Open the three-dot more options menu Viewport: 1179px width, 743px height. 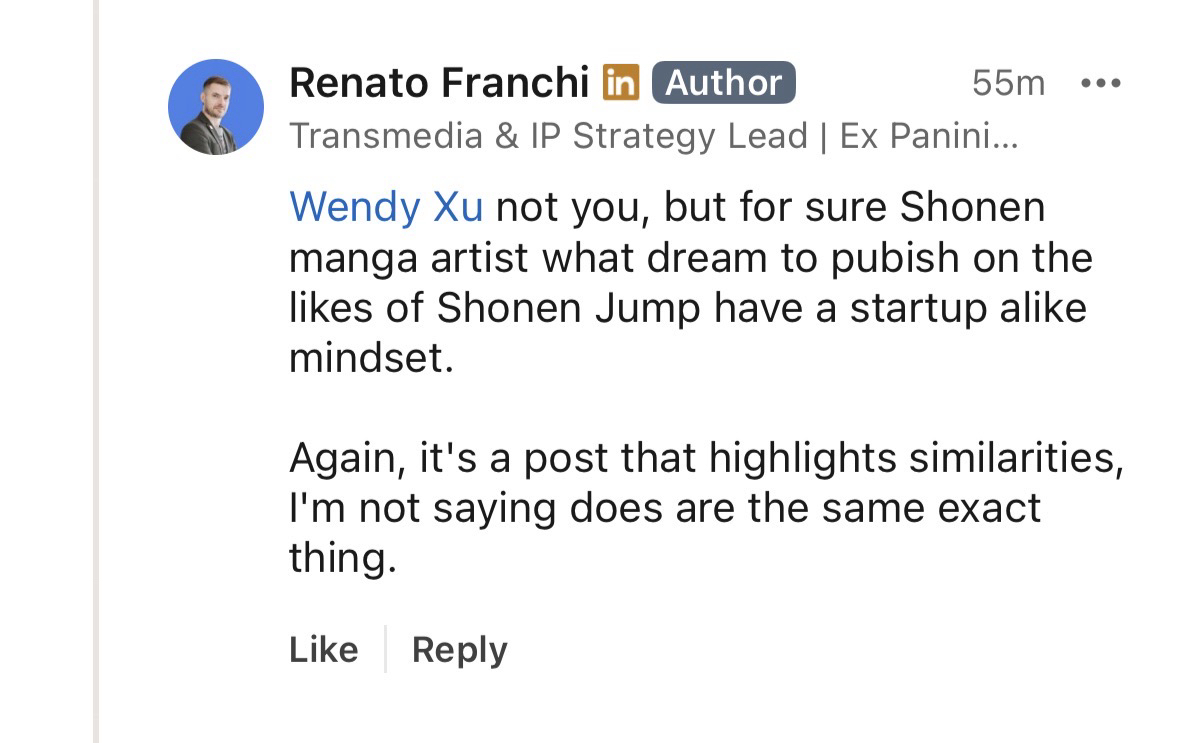[1101, 83]
